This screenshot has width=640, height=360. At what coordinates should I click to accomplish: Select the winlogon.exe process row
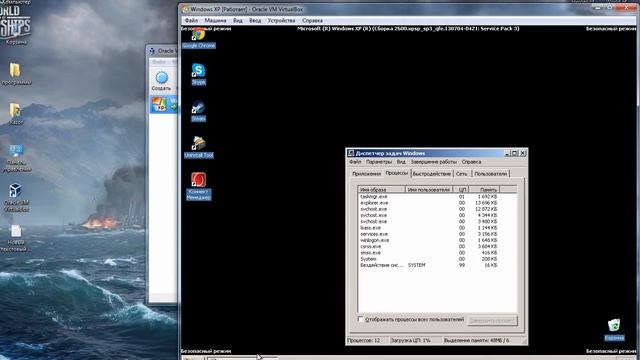coord(437,240)
